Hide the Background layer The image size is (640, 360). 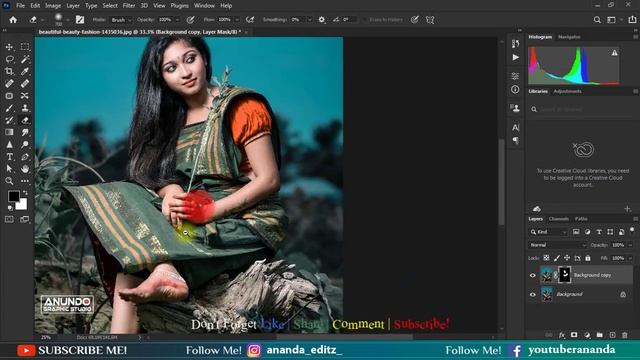point(533,294)
